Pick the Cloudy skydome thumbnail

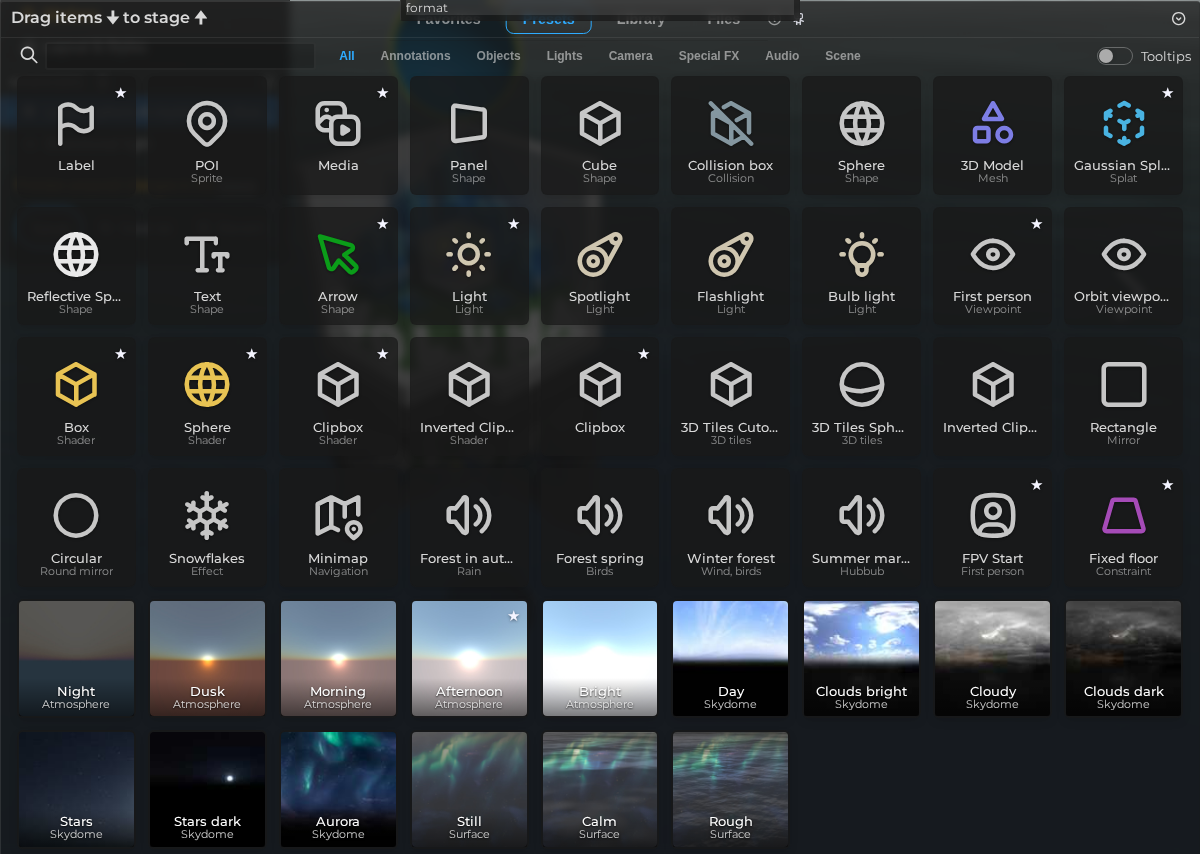[993, 658]
